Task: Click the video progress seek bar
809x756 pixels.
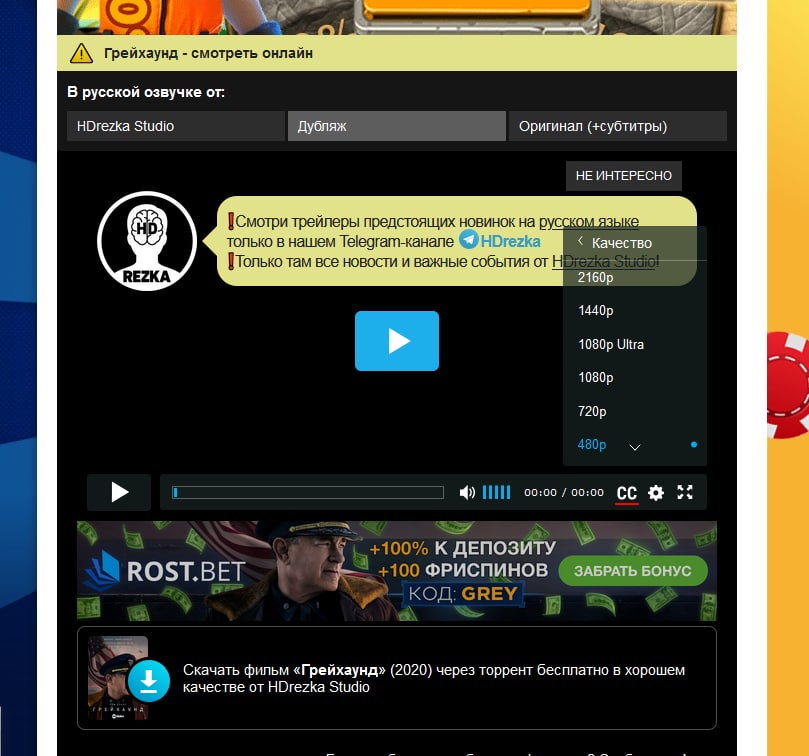Action: pyautogui.click(x=308, y=492)
